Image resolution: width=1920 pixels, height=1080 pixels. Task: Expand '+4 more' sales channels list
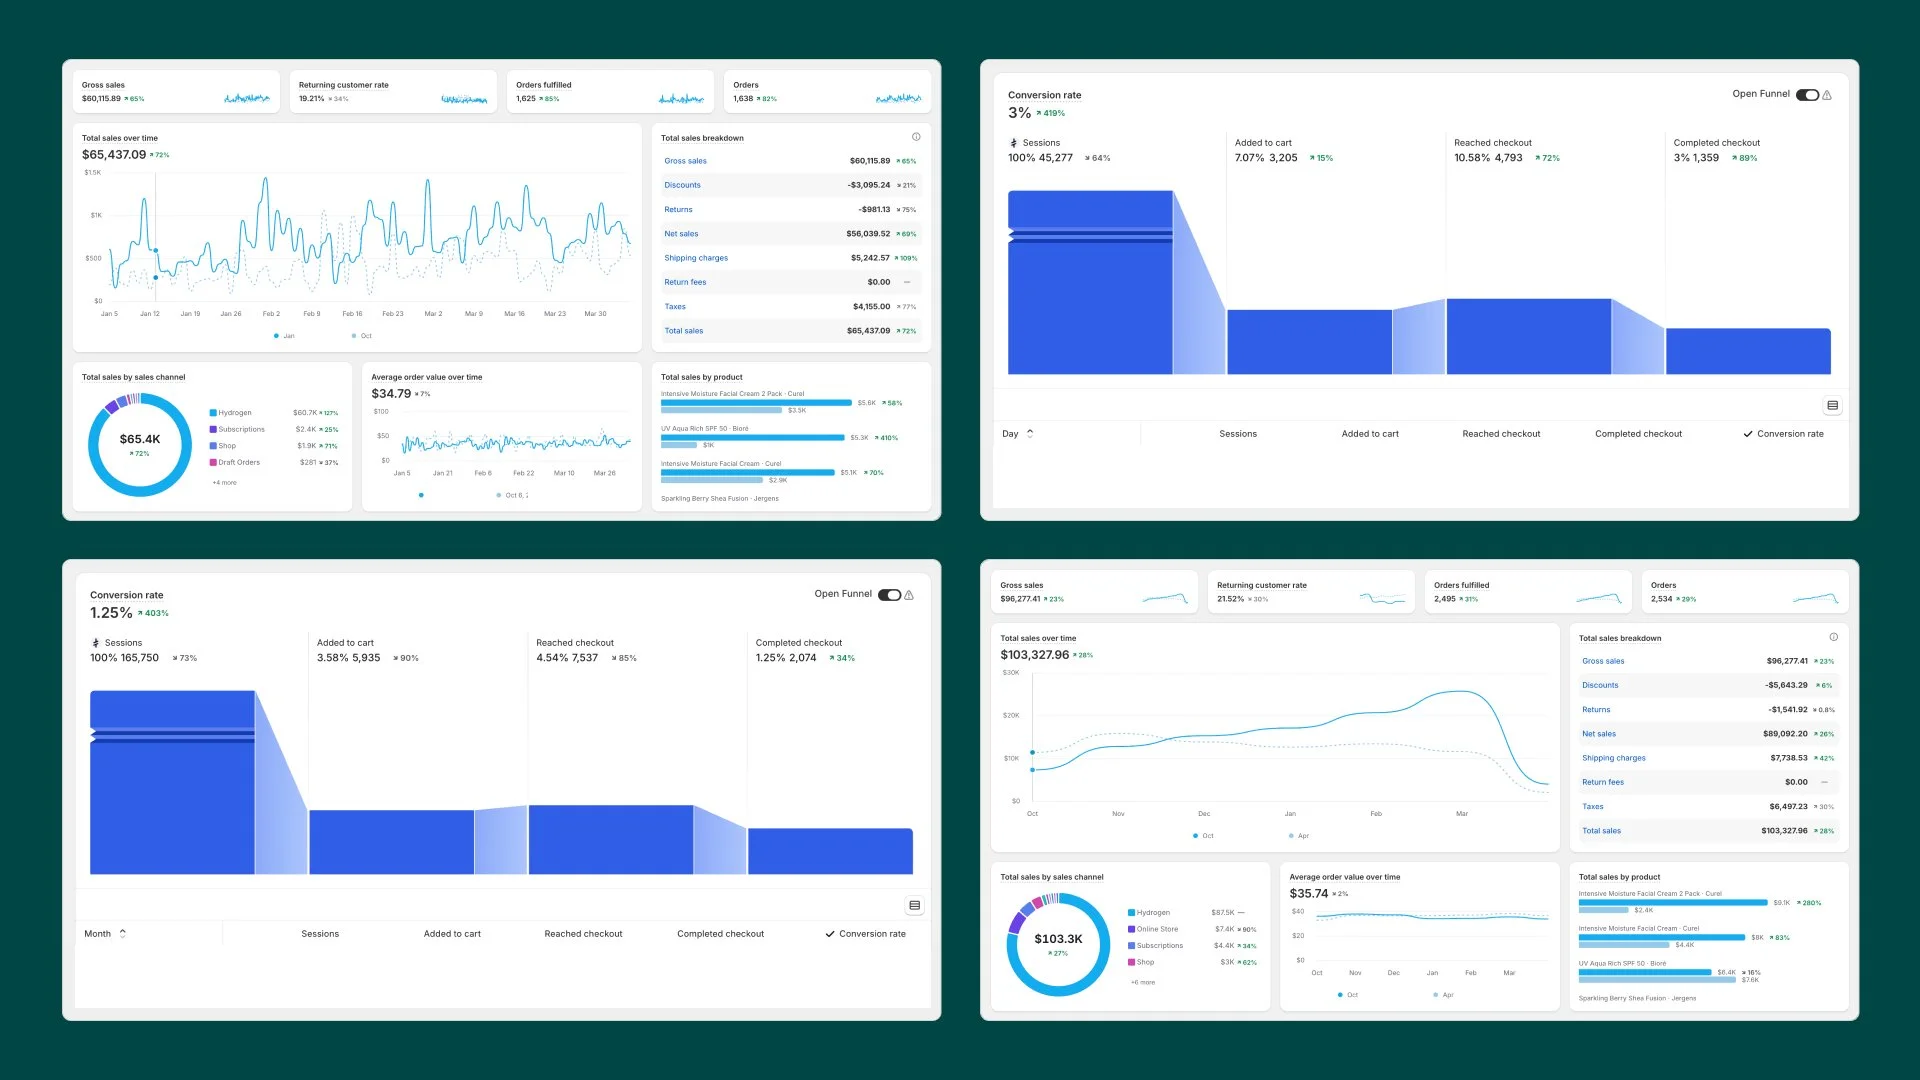coord(224,483)
